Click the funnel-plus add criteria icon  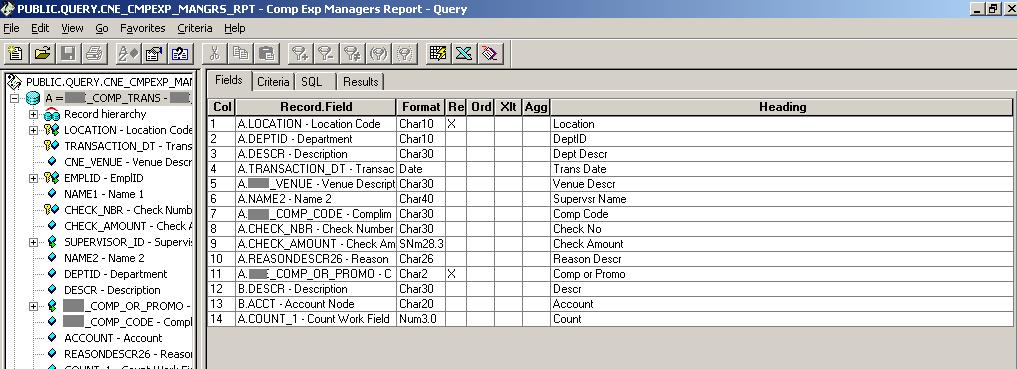point(299,53)
